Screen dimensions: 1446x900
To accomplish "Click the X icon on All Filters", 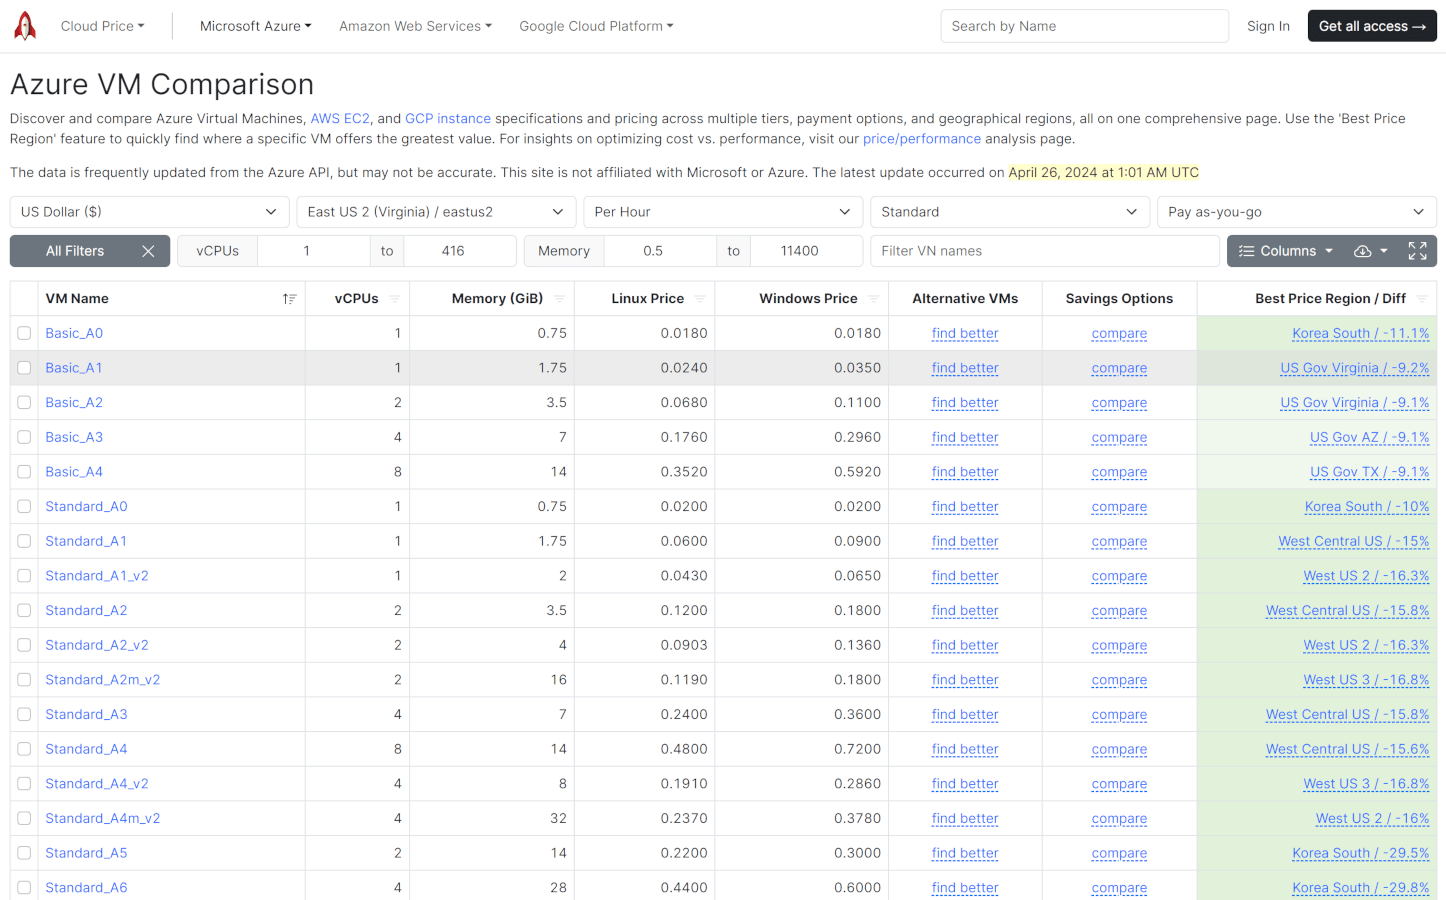I will pyautogui.click(x=149, y=251).
